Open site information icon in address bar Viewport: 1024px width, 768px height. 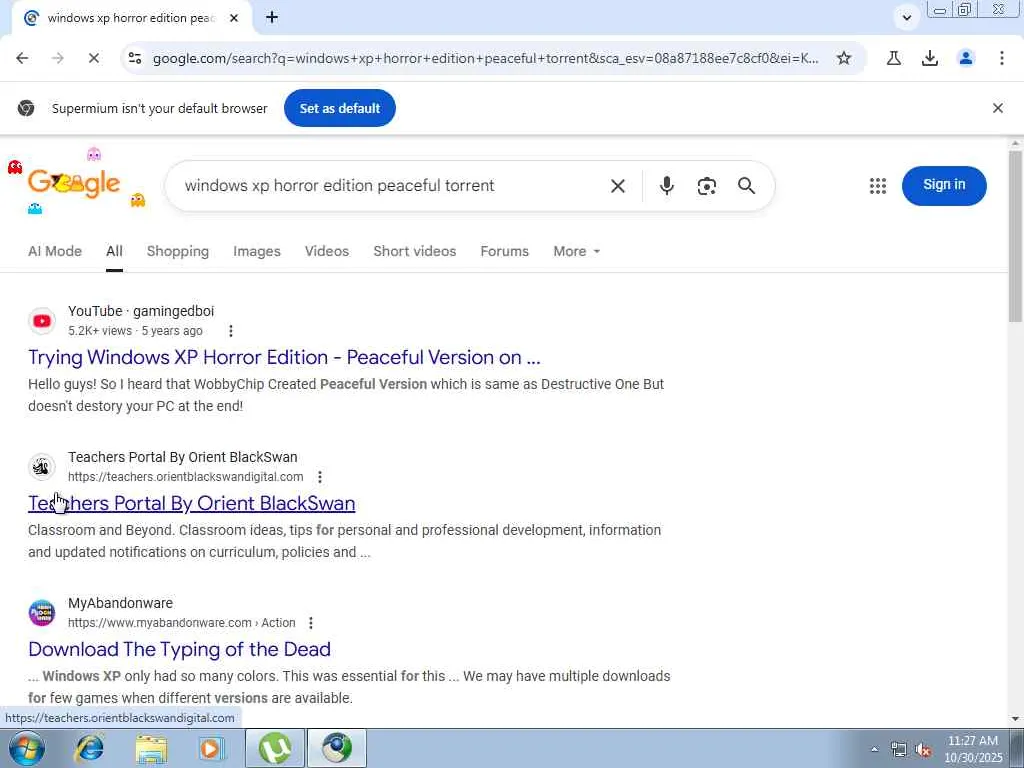coord(135,58)
